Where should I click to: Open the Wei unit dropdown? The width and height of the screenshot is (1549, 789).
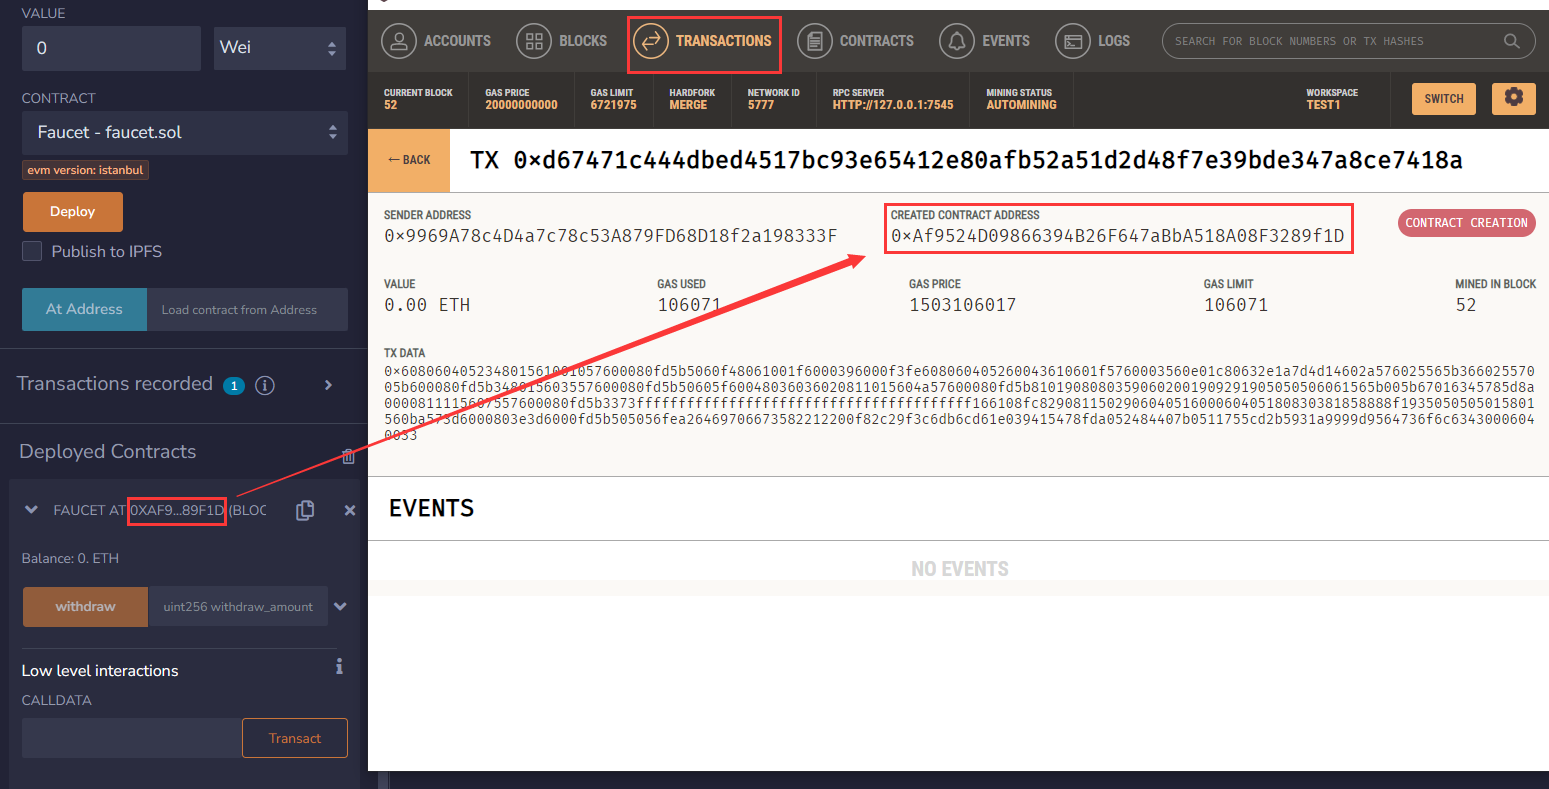tap(279, 48)
